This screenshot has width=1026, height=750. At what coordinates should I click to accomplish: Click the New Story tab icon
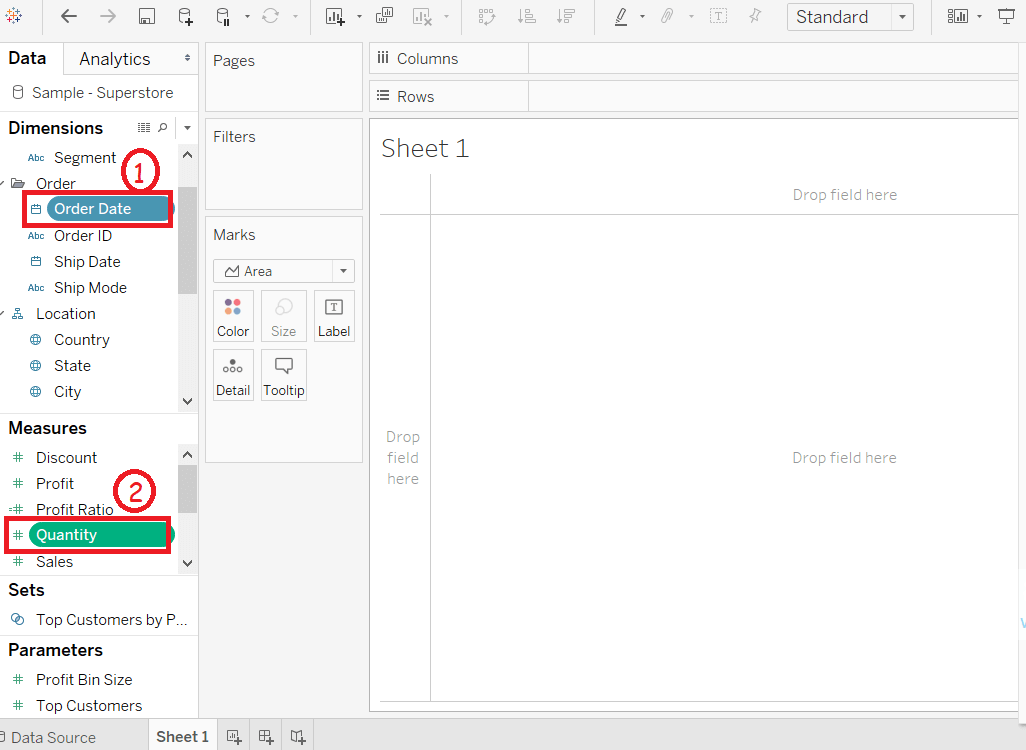point(298,737)
